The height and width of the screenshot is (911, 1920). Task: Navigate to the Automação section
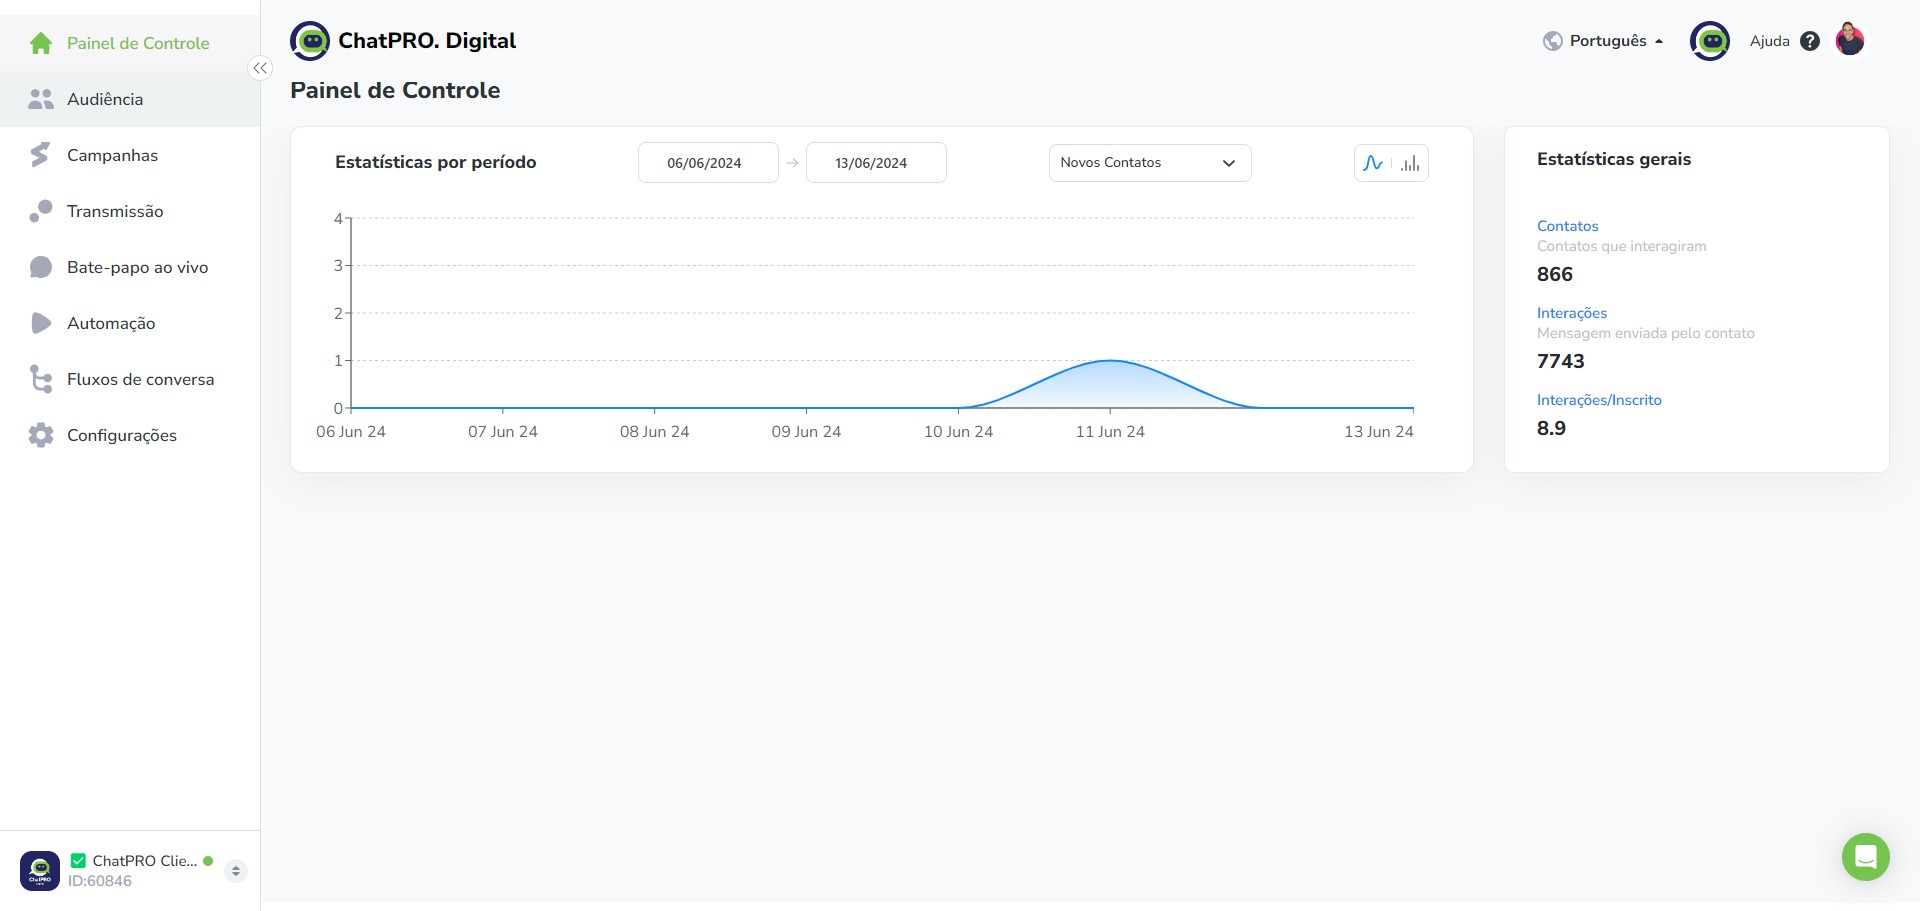[130, 323]
